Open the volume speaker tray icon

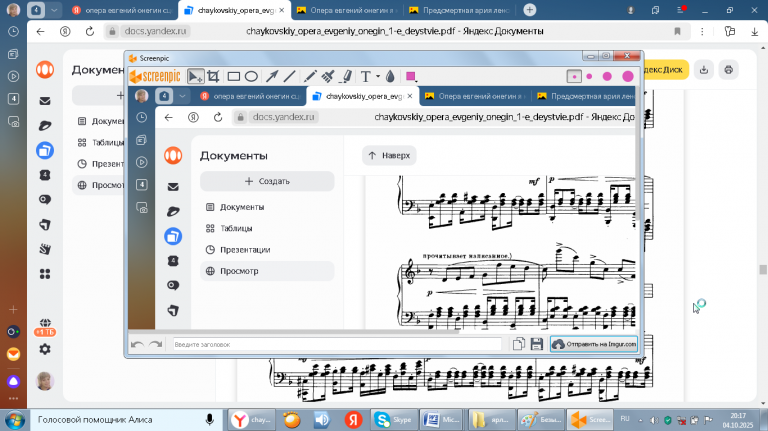(654, 420)
